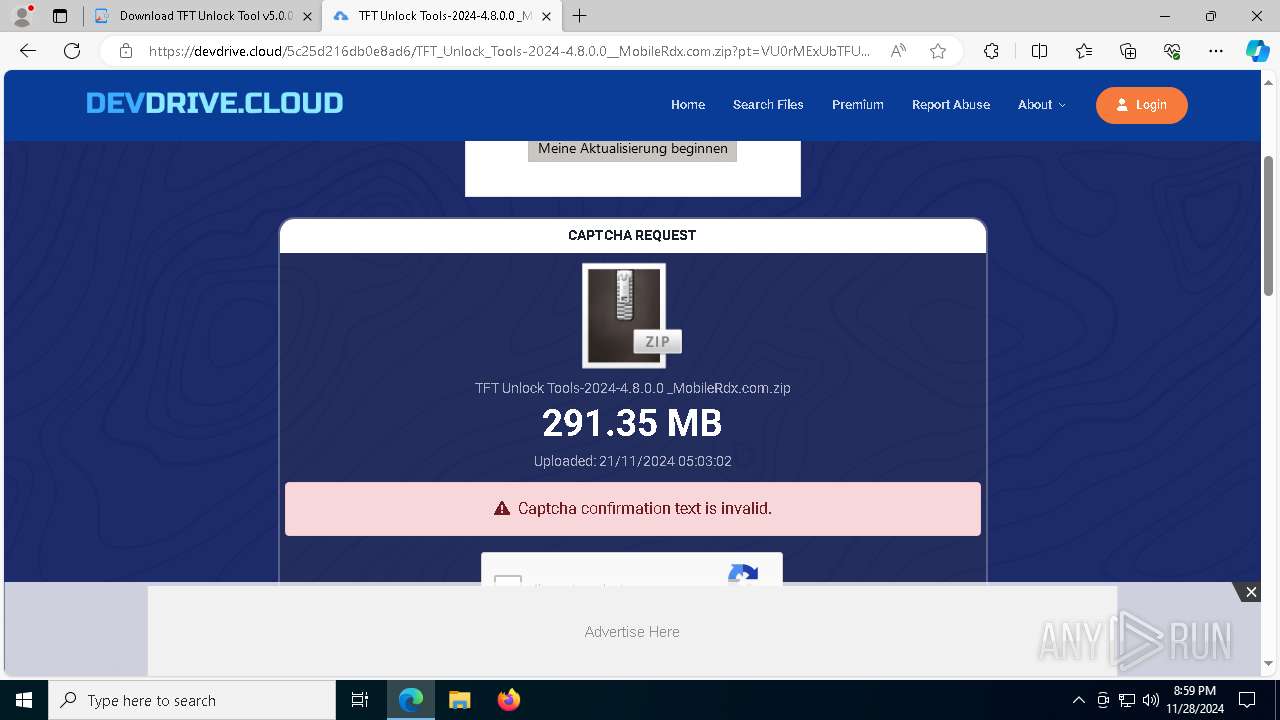This screenshot has width=1280, height=720.
Task: Go to the Home menu item
Action: coord(688,105)
